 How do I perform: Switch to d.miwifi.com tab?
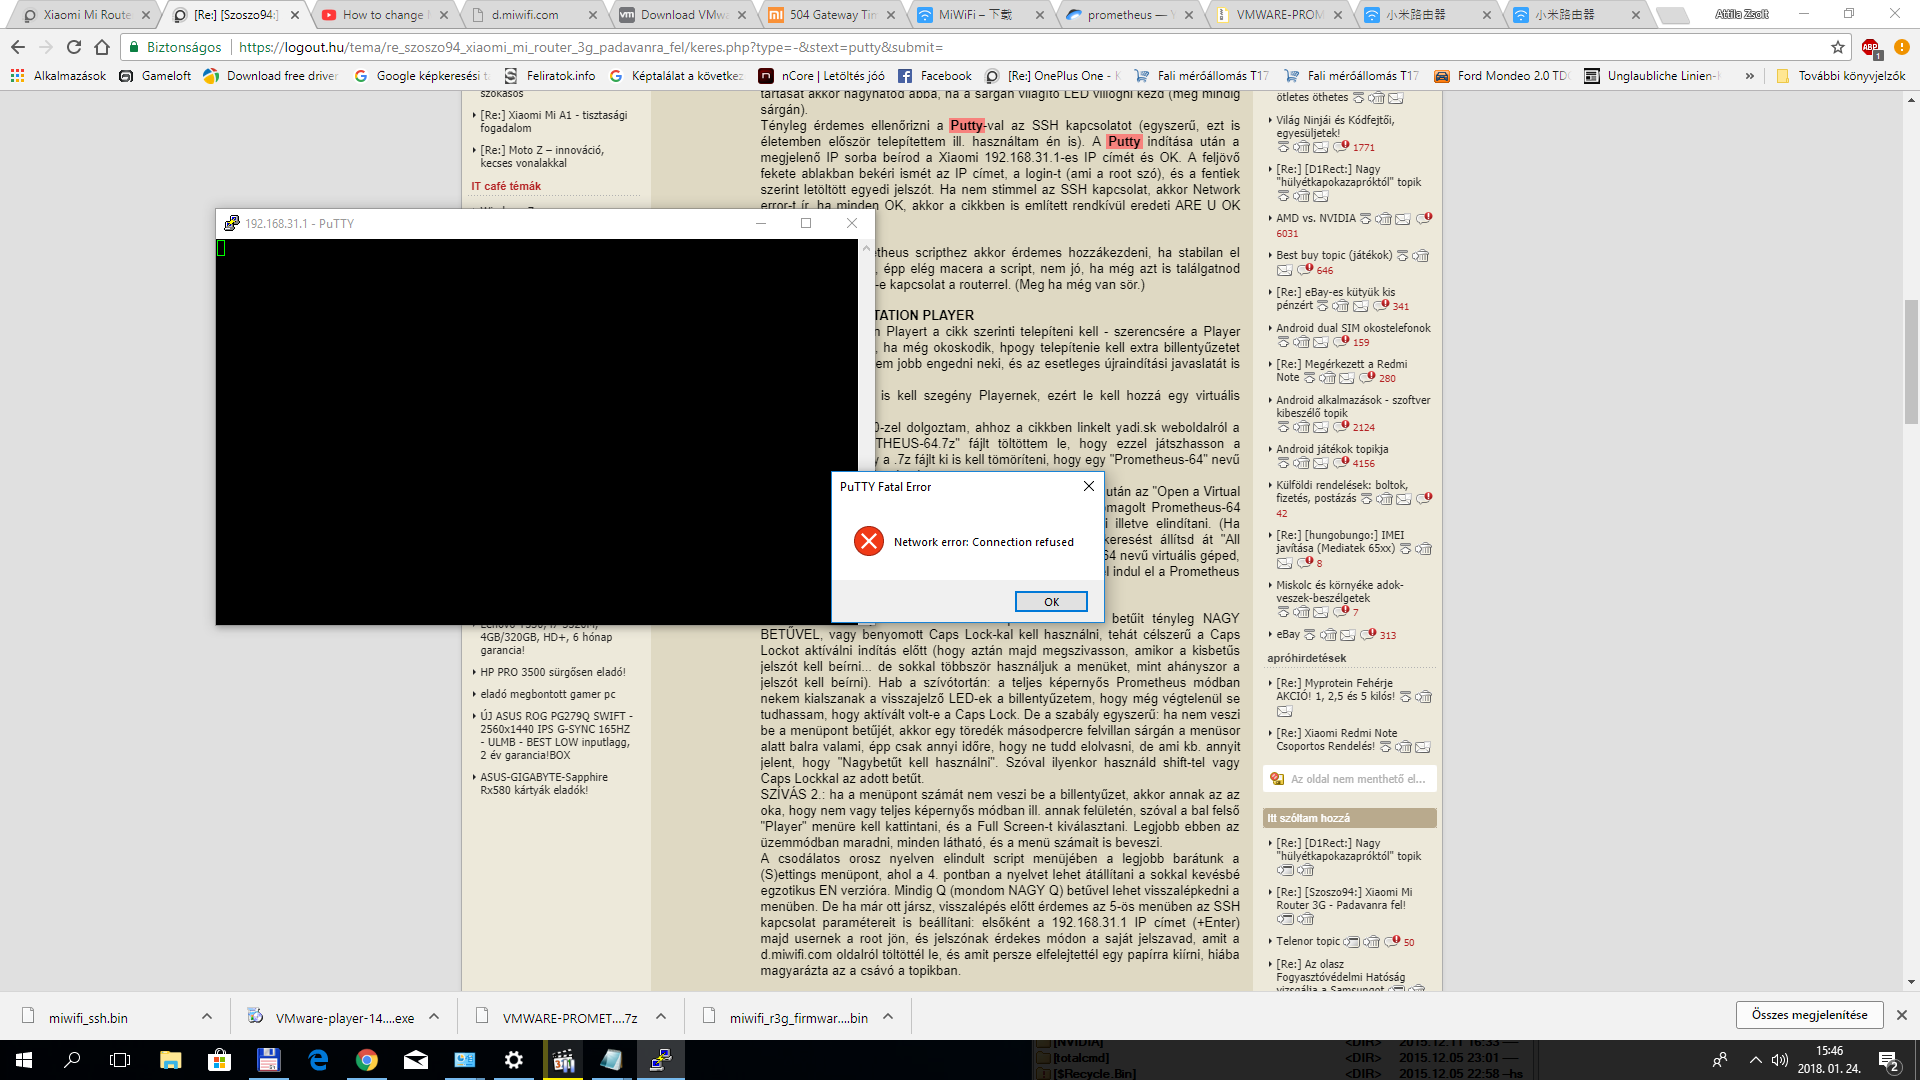pos(535,15)
